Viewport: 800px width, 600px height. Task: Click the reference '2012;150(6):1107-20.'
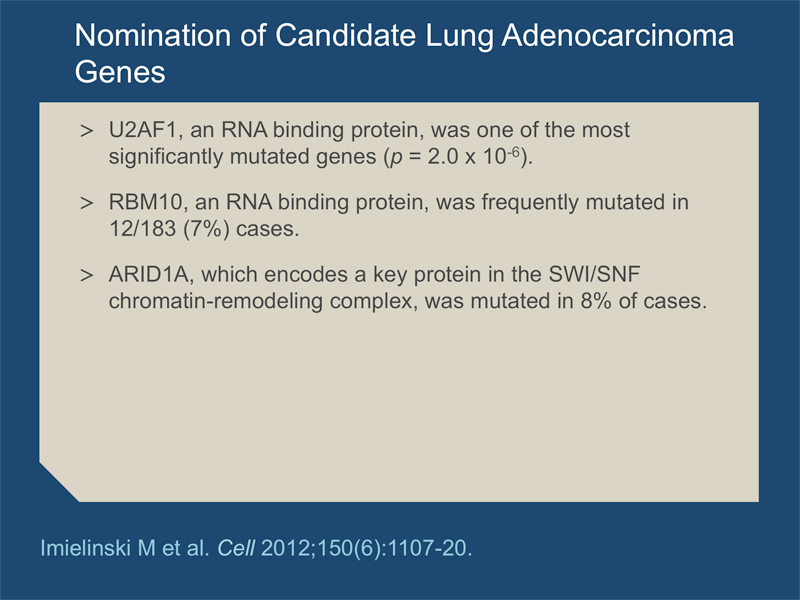click(x=366, y=548)
